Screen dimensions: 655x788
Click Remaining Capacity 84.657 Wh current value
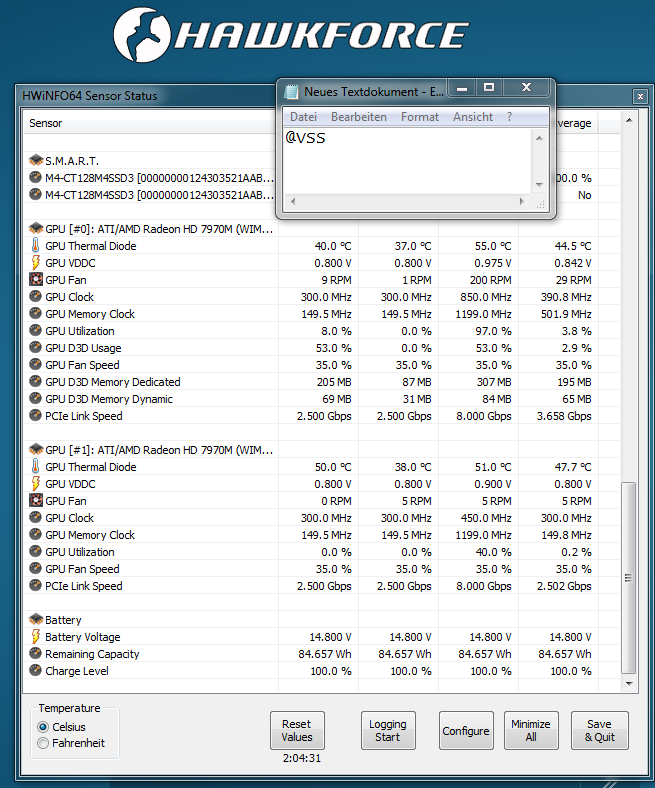(x=324, y=654)
